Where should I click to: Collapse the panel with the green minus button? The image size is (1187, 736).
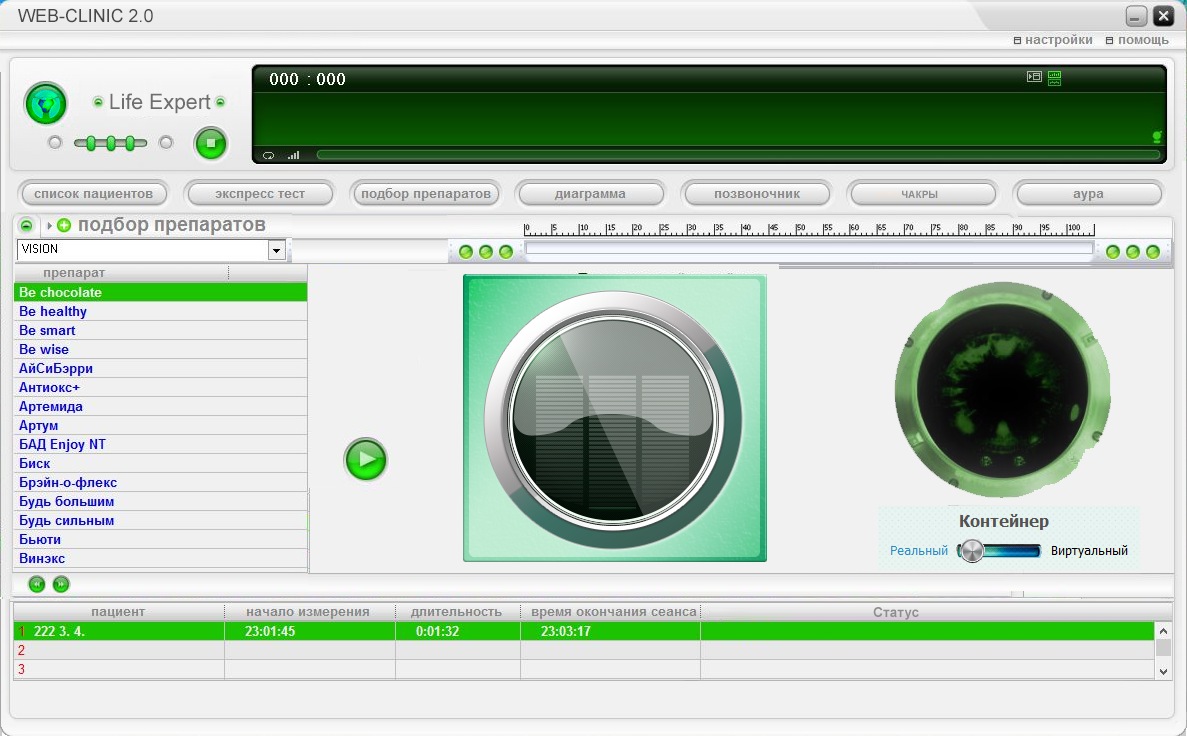click(x=26, y=225)
